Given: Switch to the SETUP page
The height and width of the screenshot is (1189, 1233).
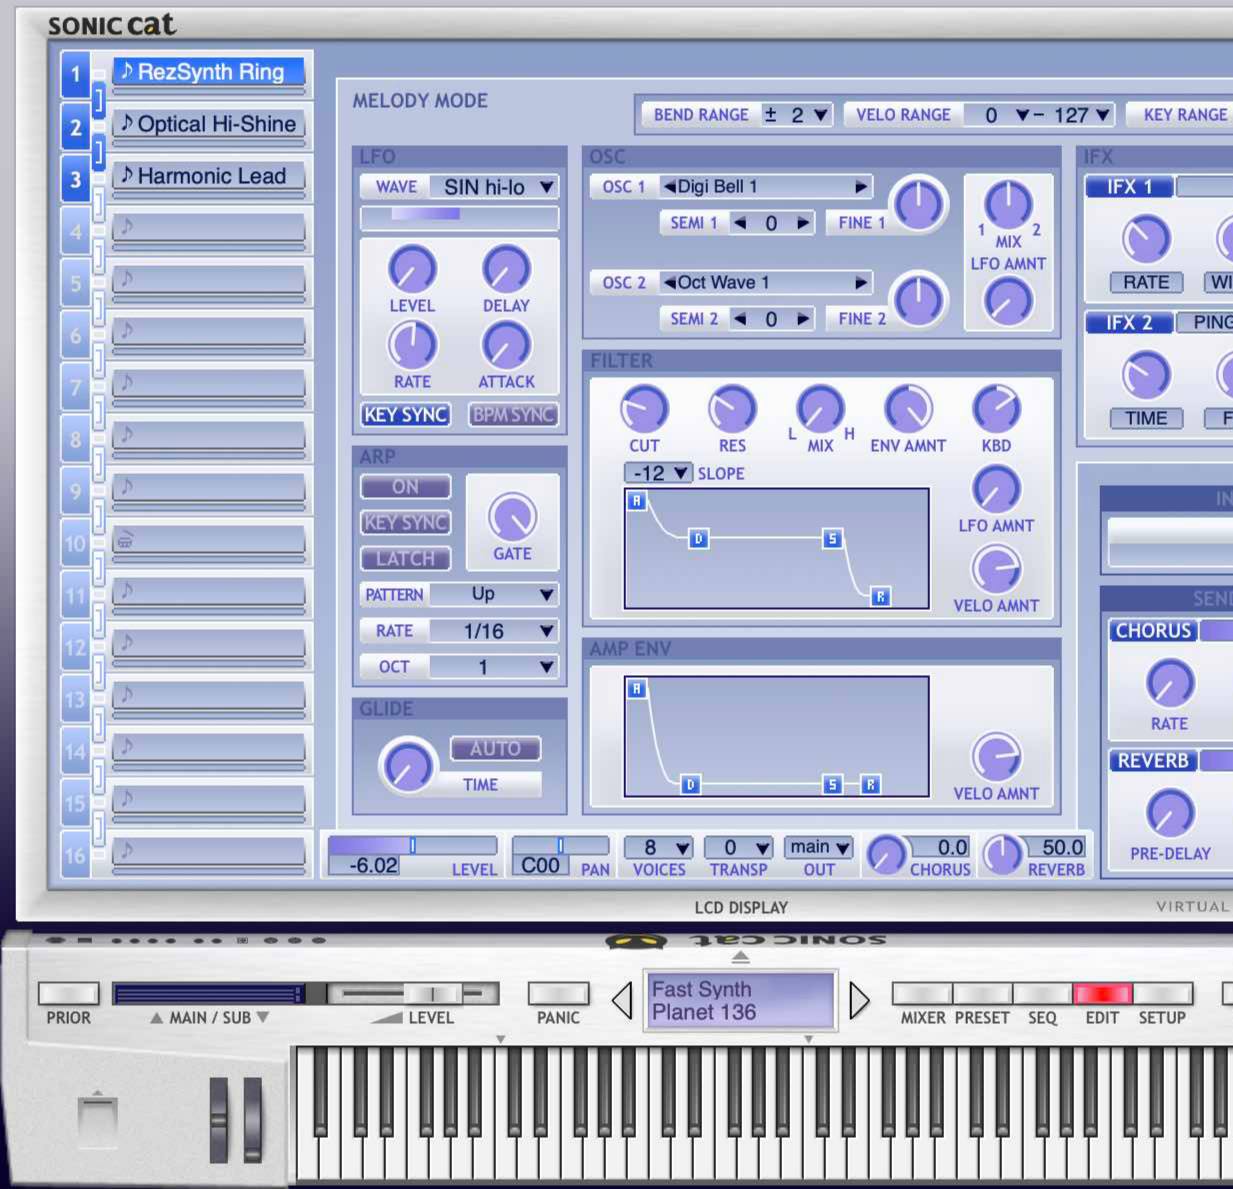Looking at the screenshot, I should click(1162, 994).
